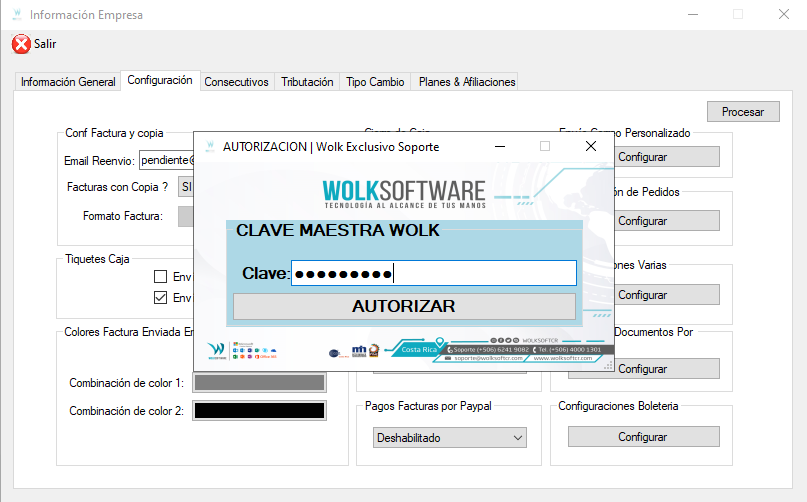Switch to the Información General tab
Image resolution: width=807 pixels, height=502 pixels.
(x=68, y=82)
